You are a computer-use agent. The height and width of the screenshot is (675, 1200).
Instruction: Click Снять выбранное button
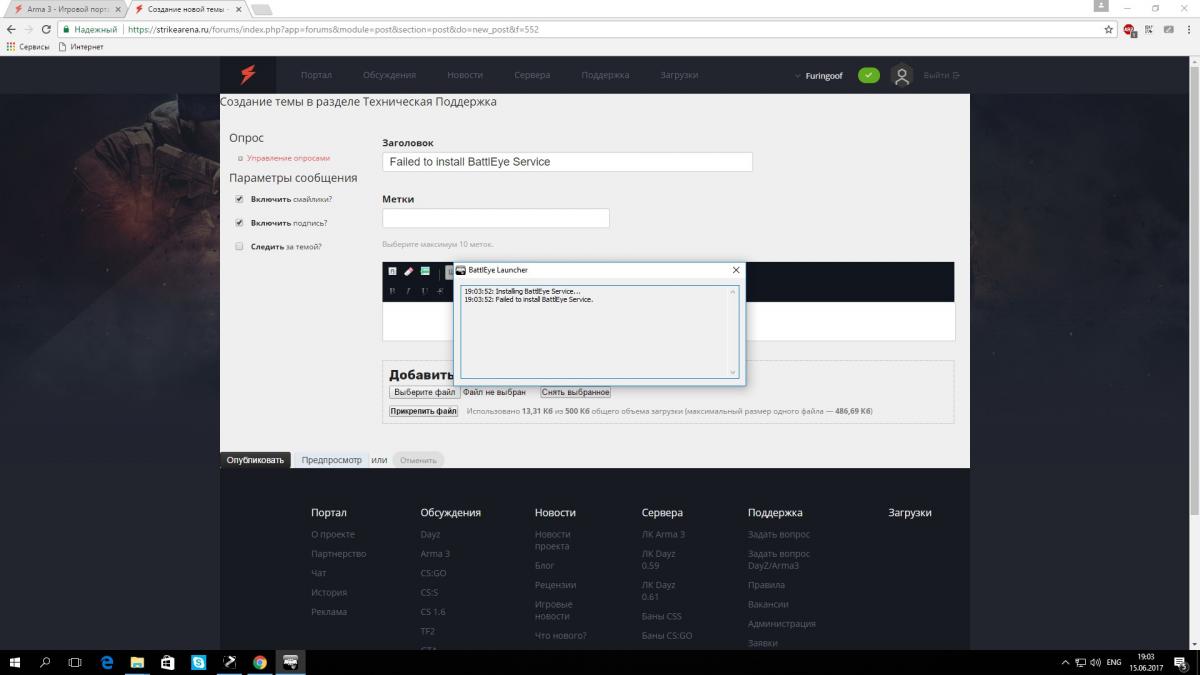click(x=575, y=392)
